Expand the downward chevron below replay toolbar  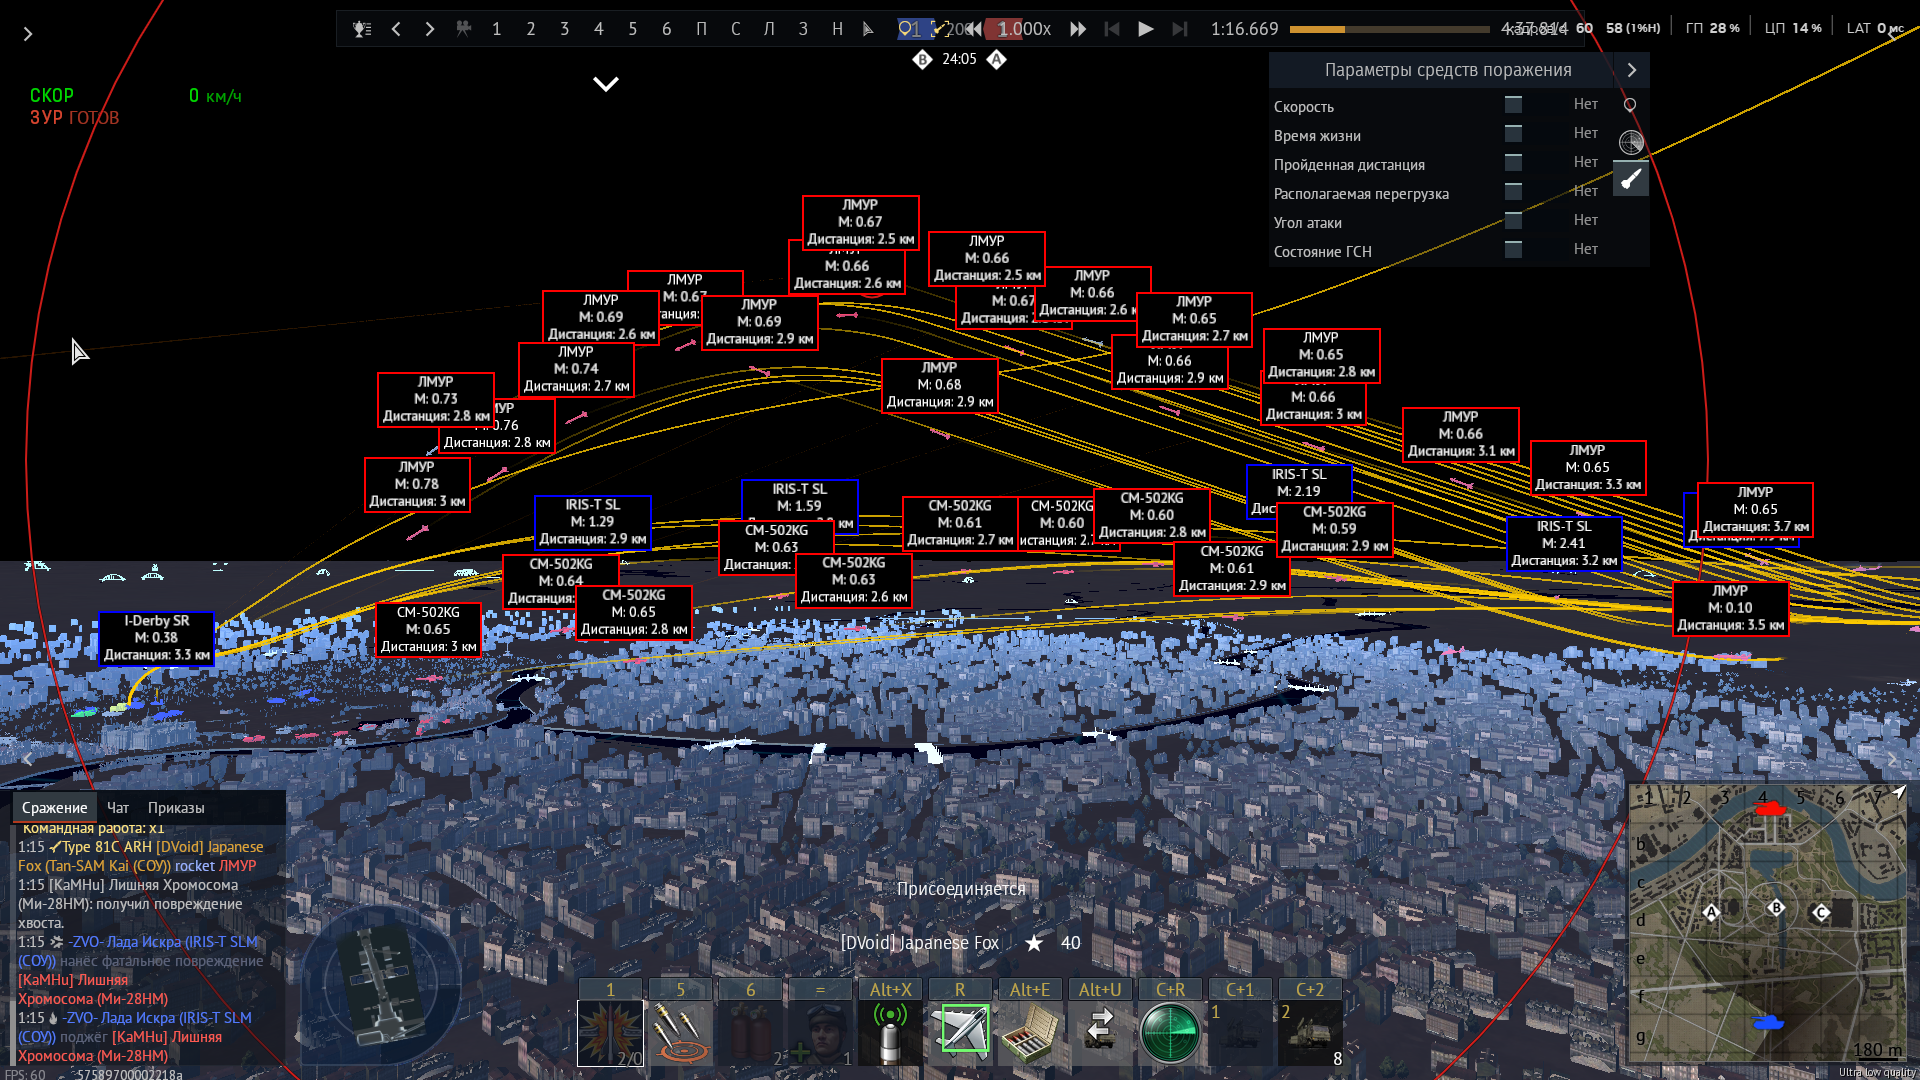[x=606, y=84]
